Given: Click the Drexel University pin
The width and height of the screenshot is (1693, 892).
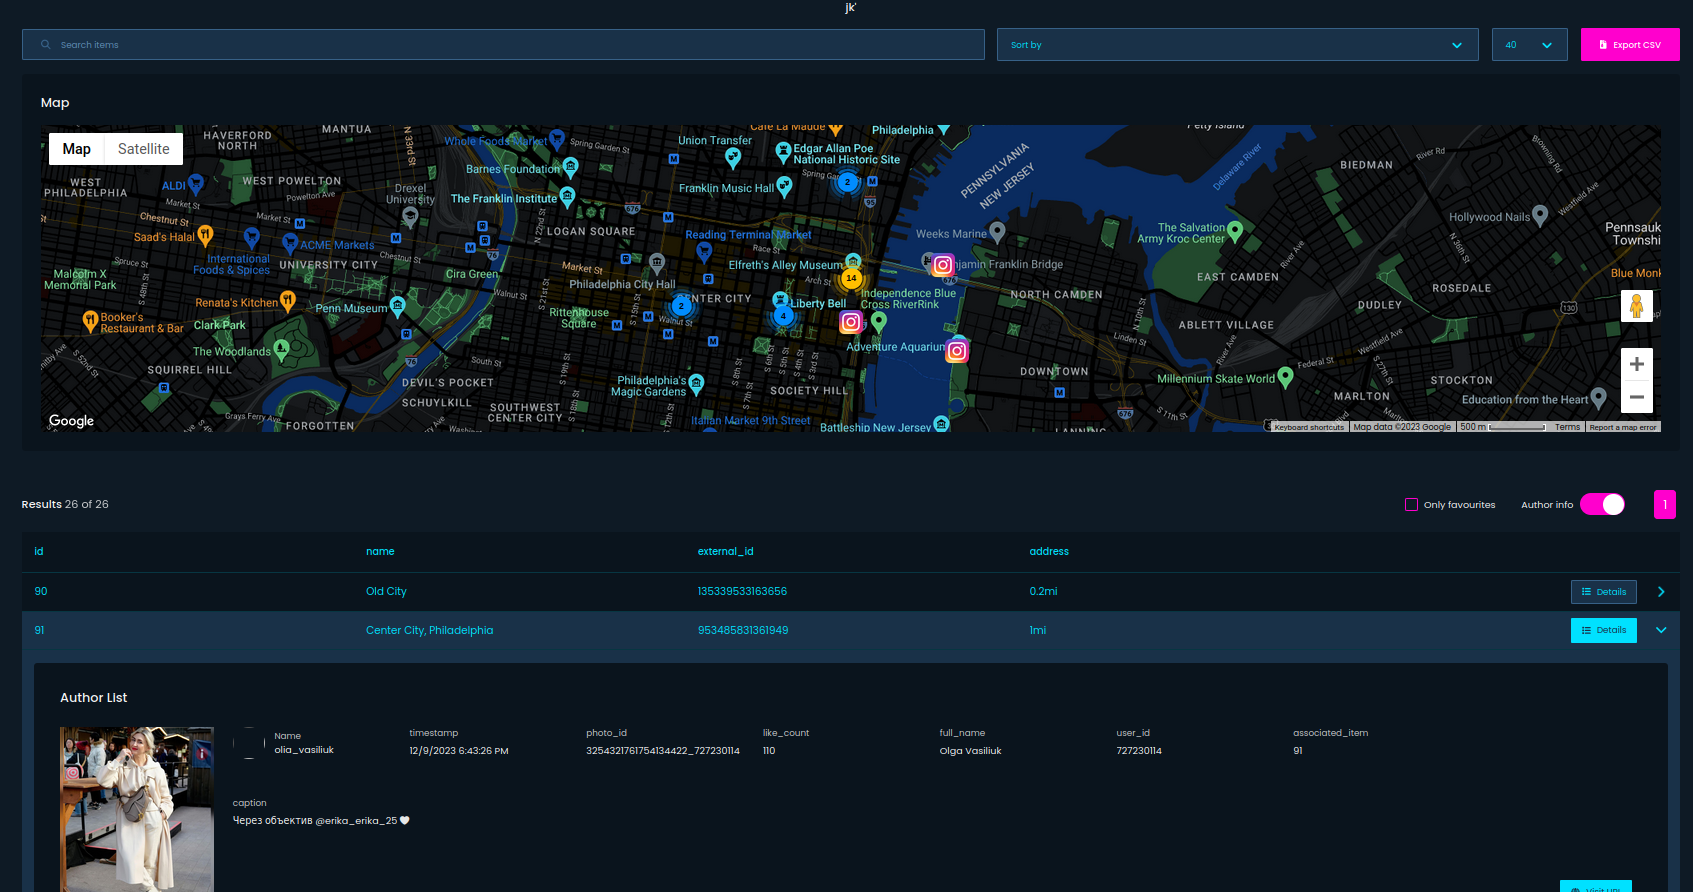Looking at the screenshot, I should [x=410, y=215].
